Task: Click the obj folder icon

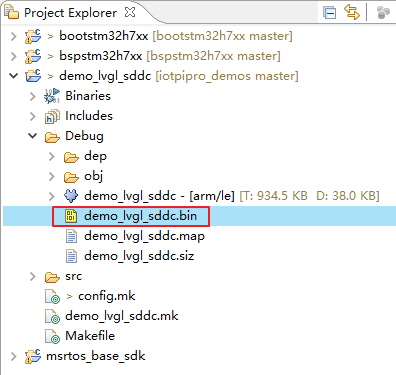Action: coord(71,177)
